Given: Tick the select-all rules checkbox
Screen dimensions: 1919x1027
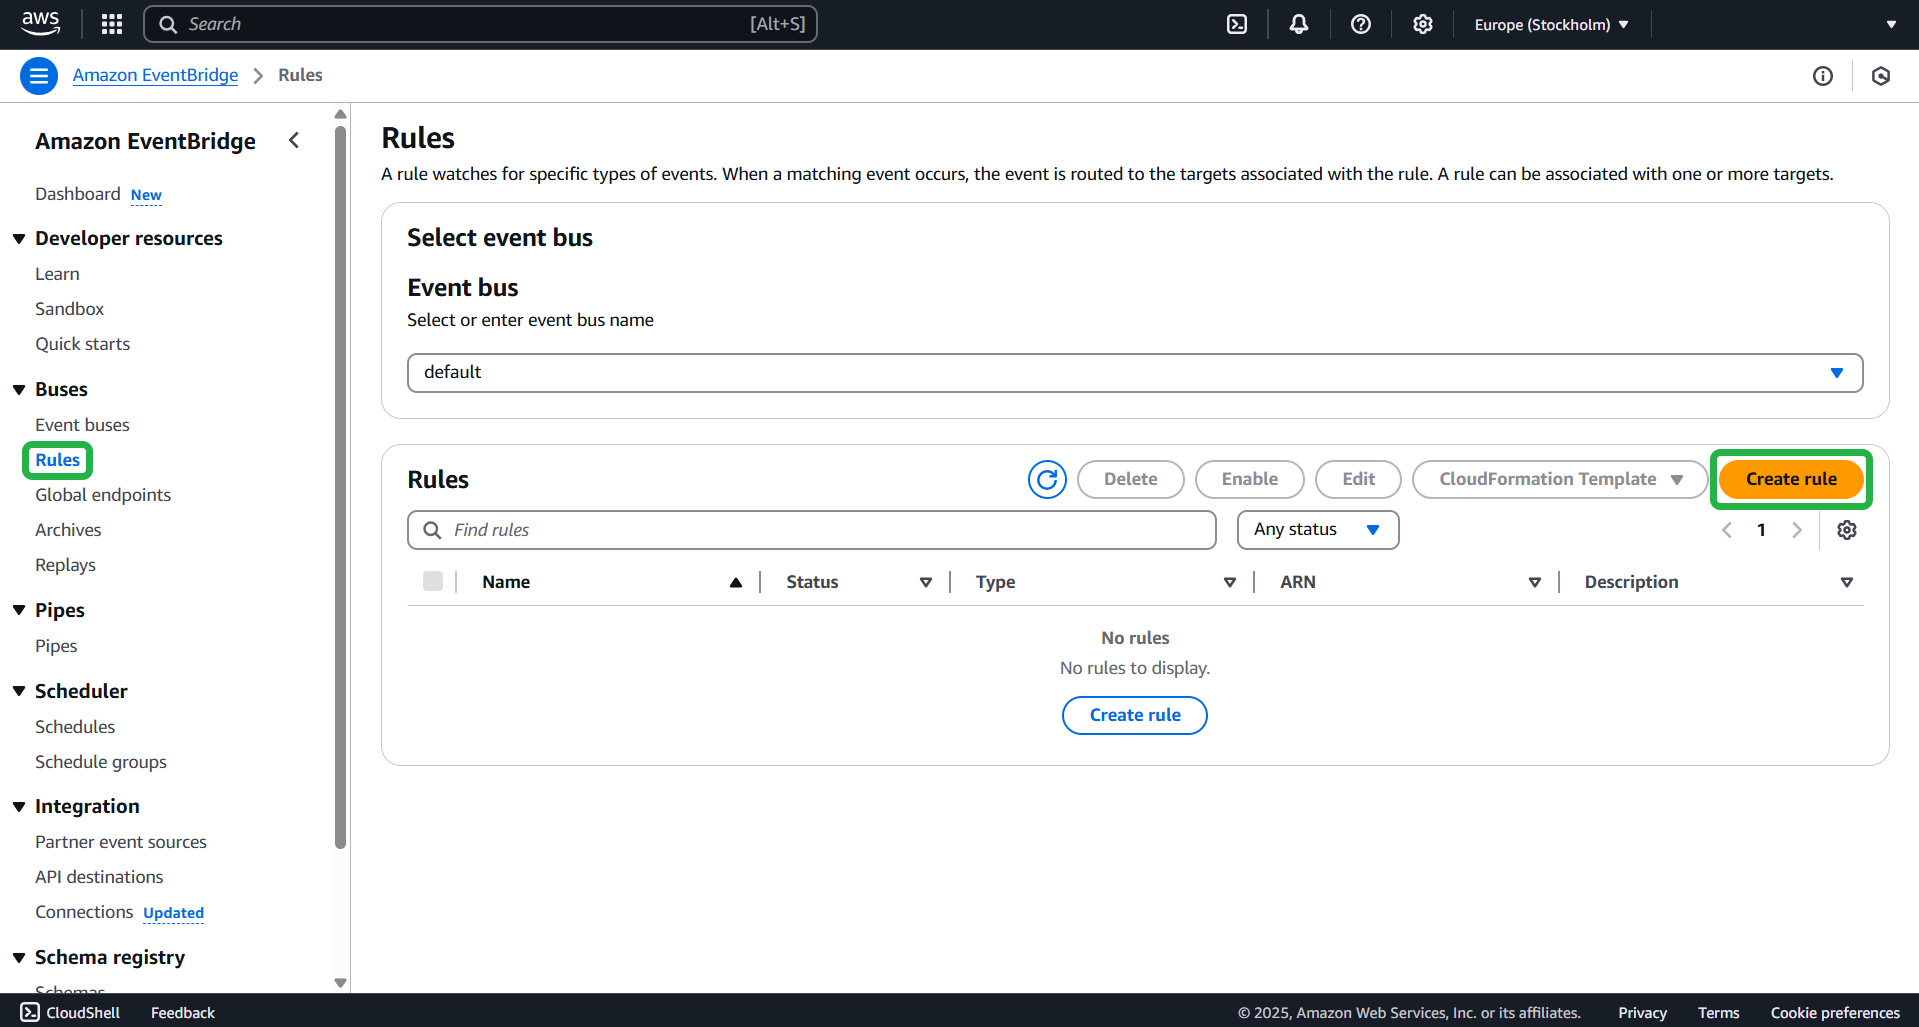Looking at the screenshot, I should tap(433, 581).
